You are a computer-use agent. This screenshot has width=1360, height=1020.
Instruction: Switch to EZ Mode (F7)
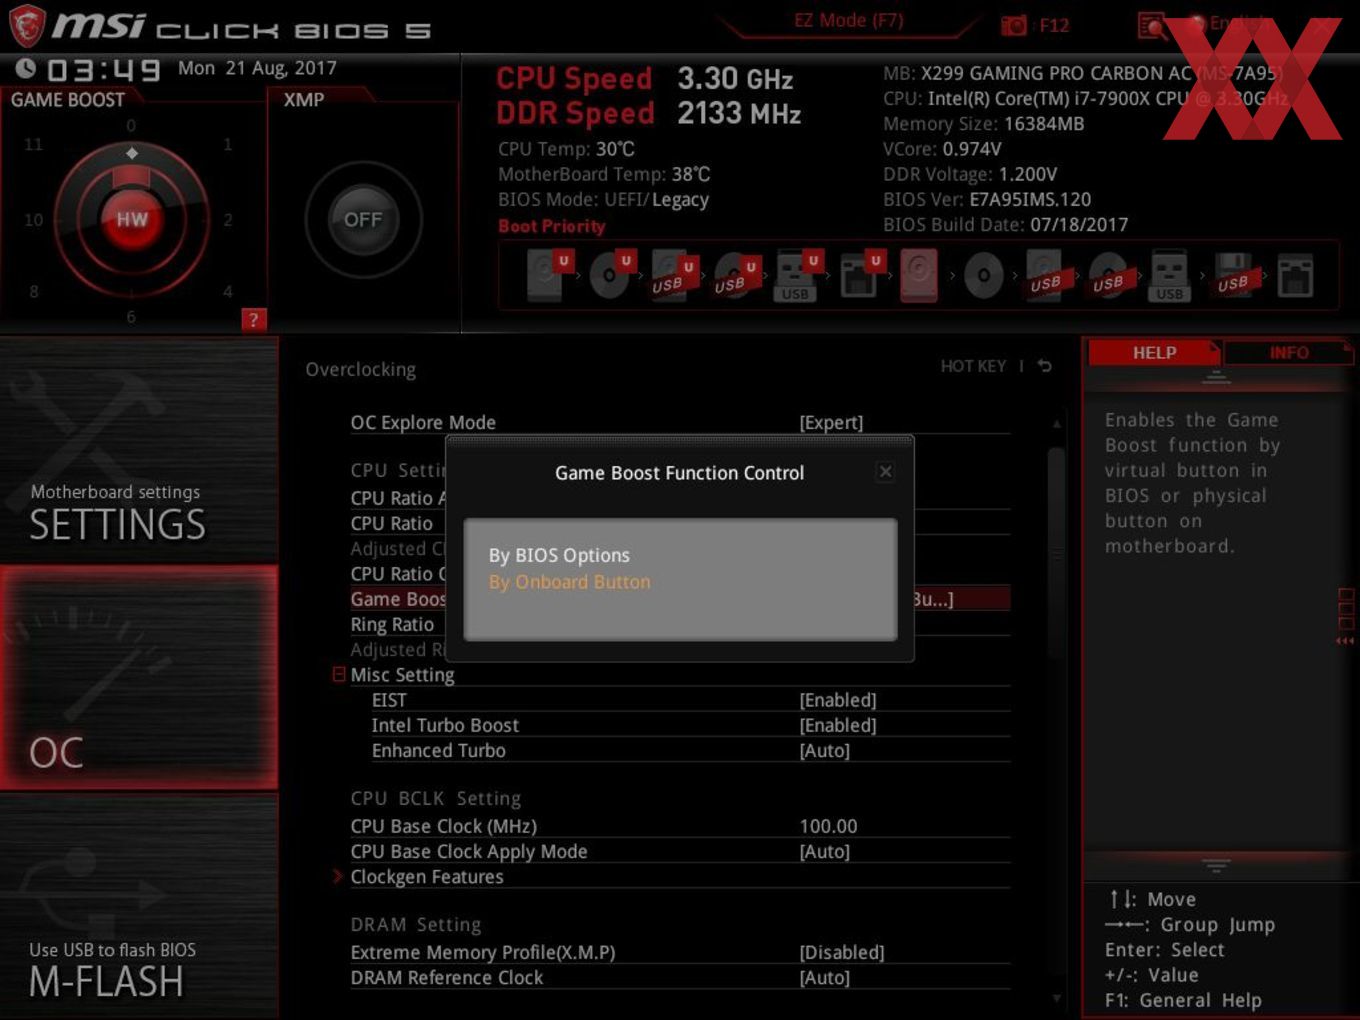[849, 20]
